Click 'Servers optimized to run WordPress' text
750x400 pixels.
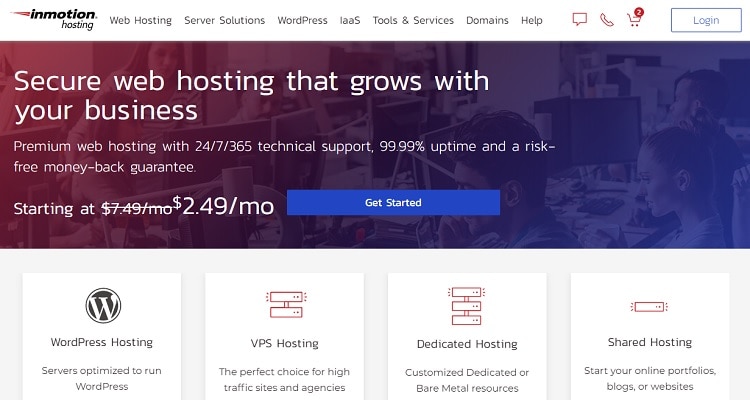[101, 378]
